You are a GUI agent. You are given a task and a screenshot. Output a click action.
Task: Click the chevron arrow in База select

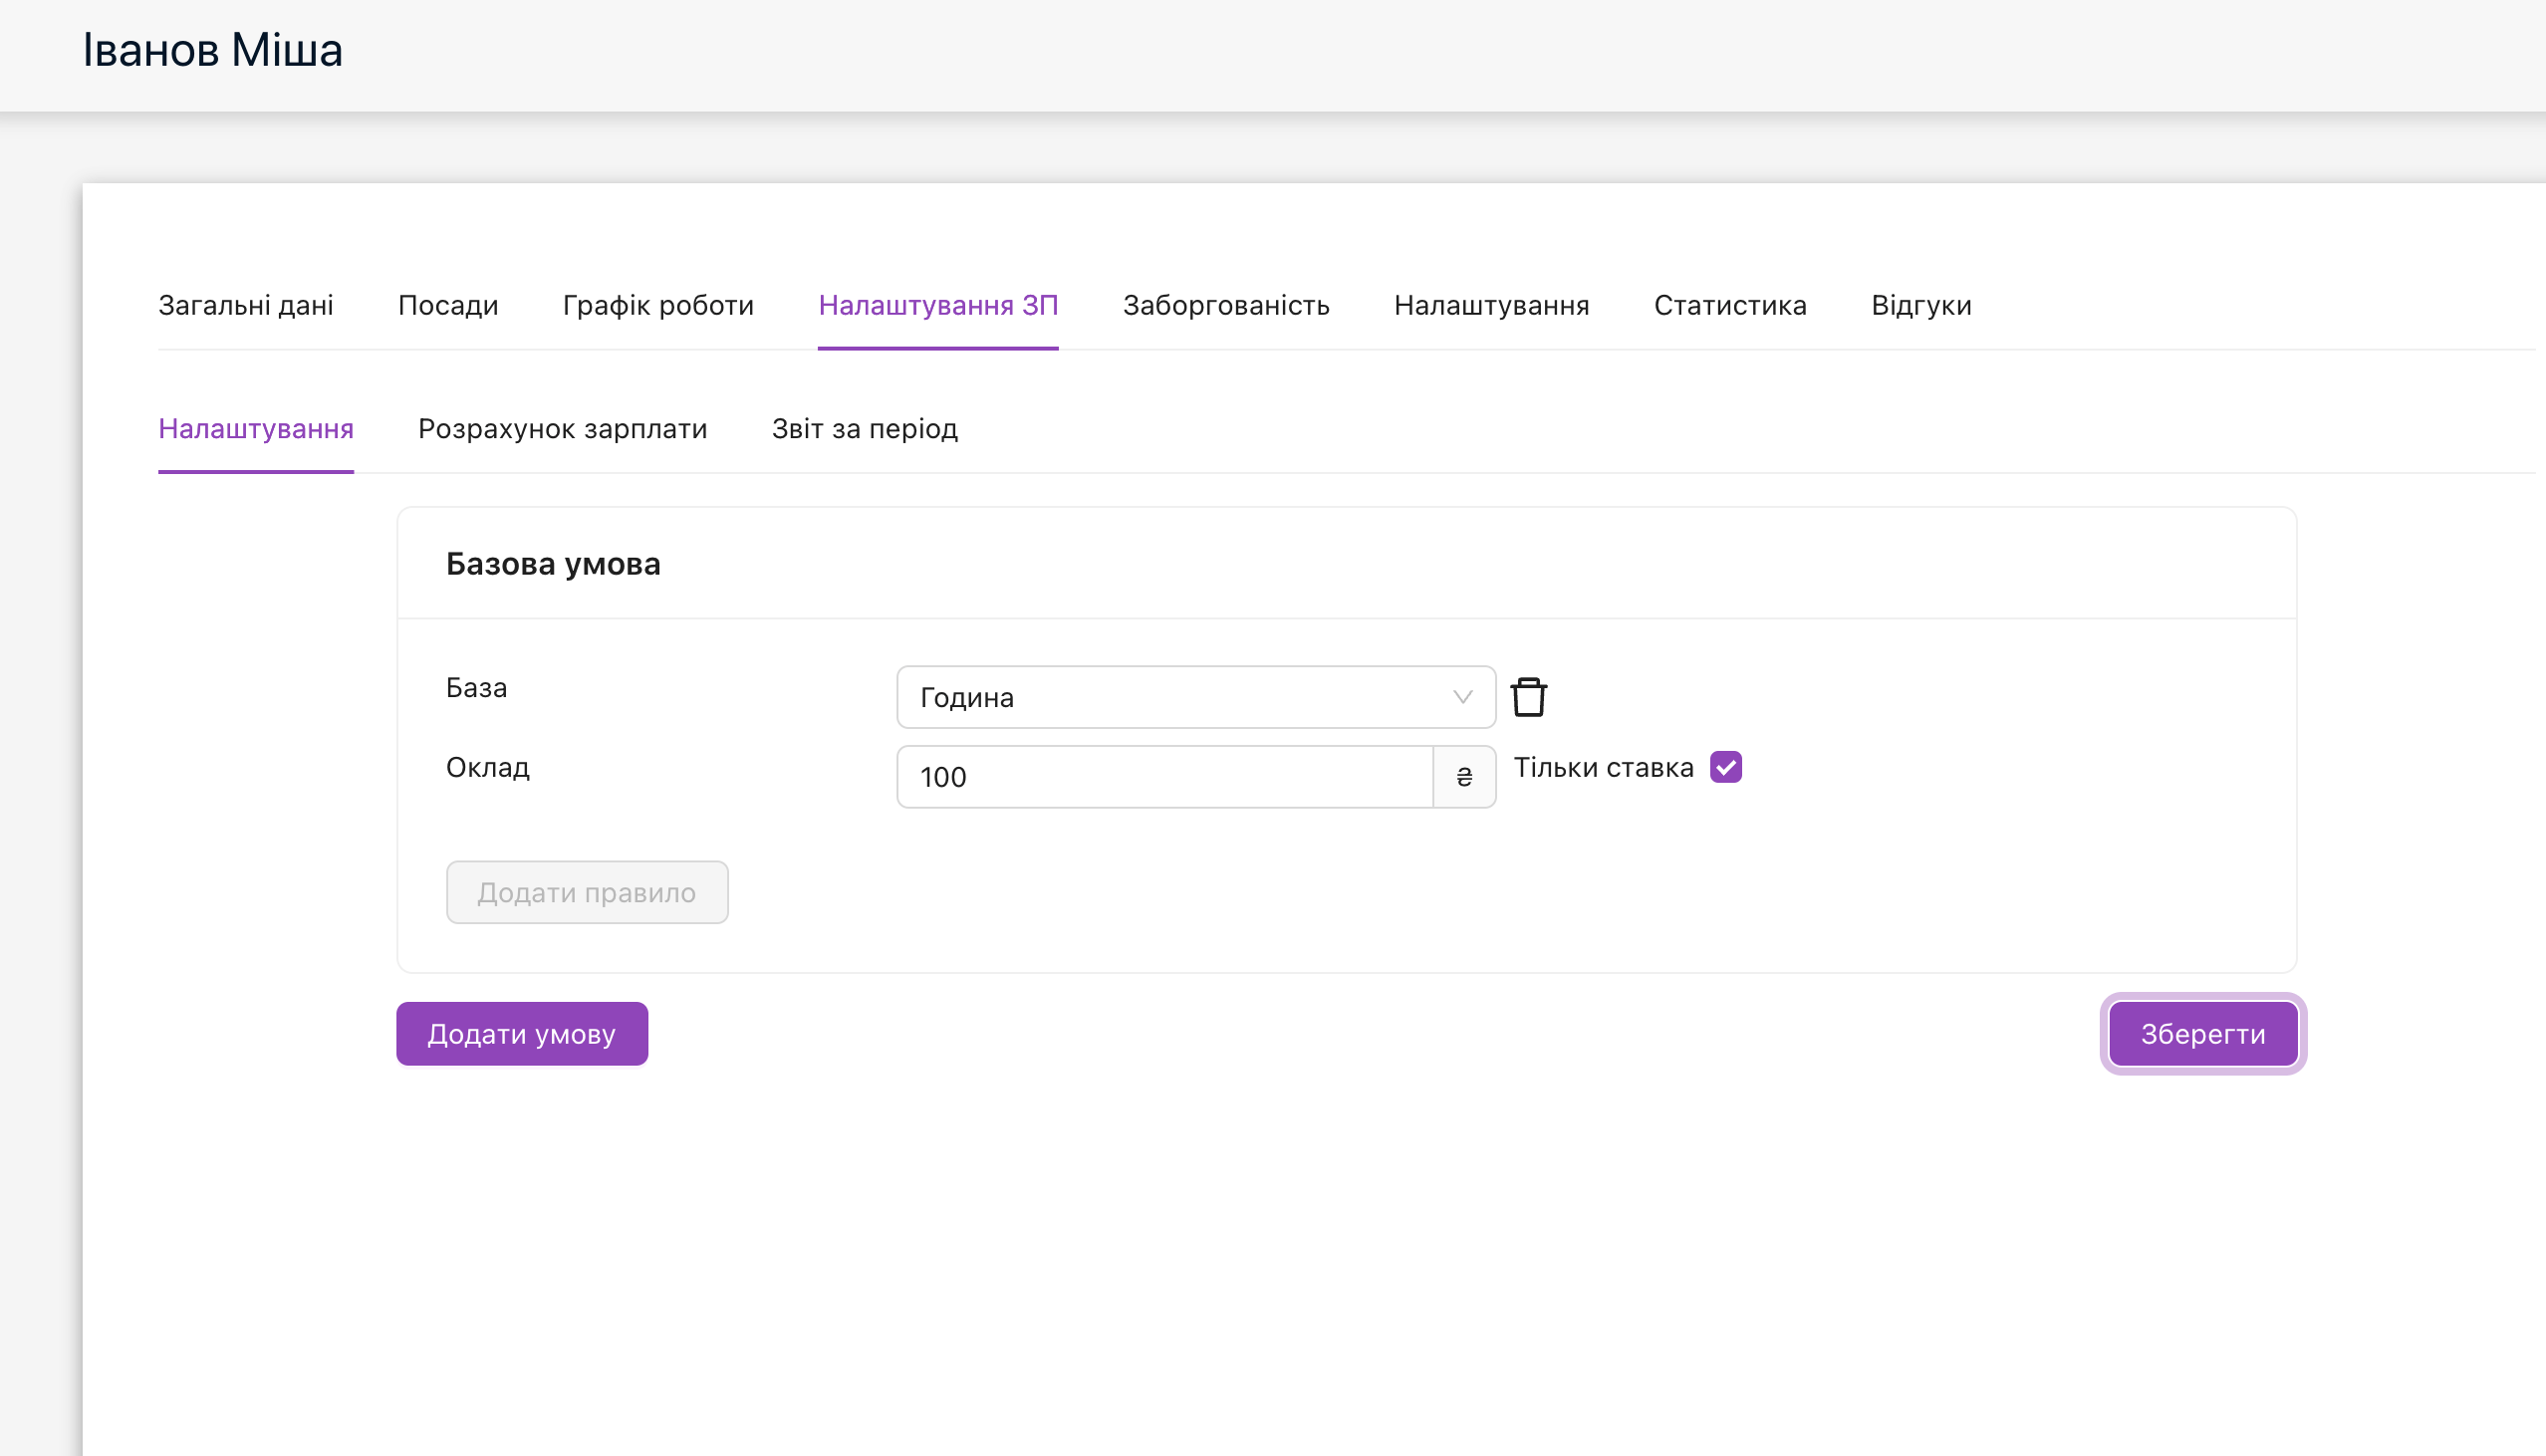(1462, 697)
